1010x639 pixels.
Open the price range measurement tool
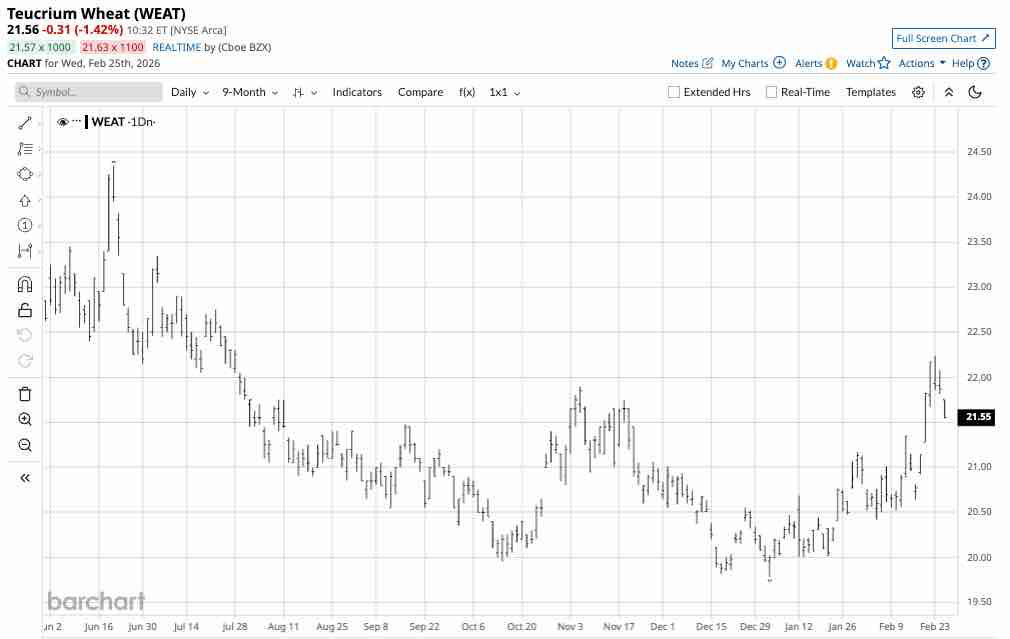click(x=24, y=251)
